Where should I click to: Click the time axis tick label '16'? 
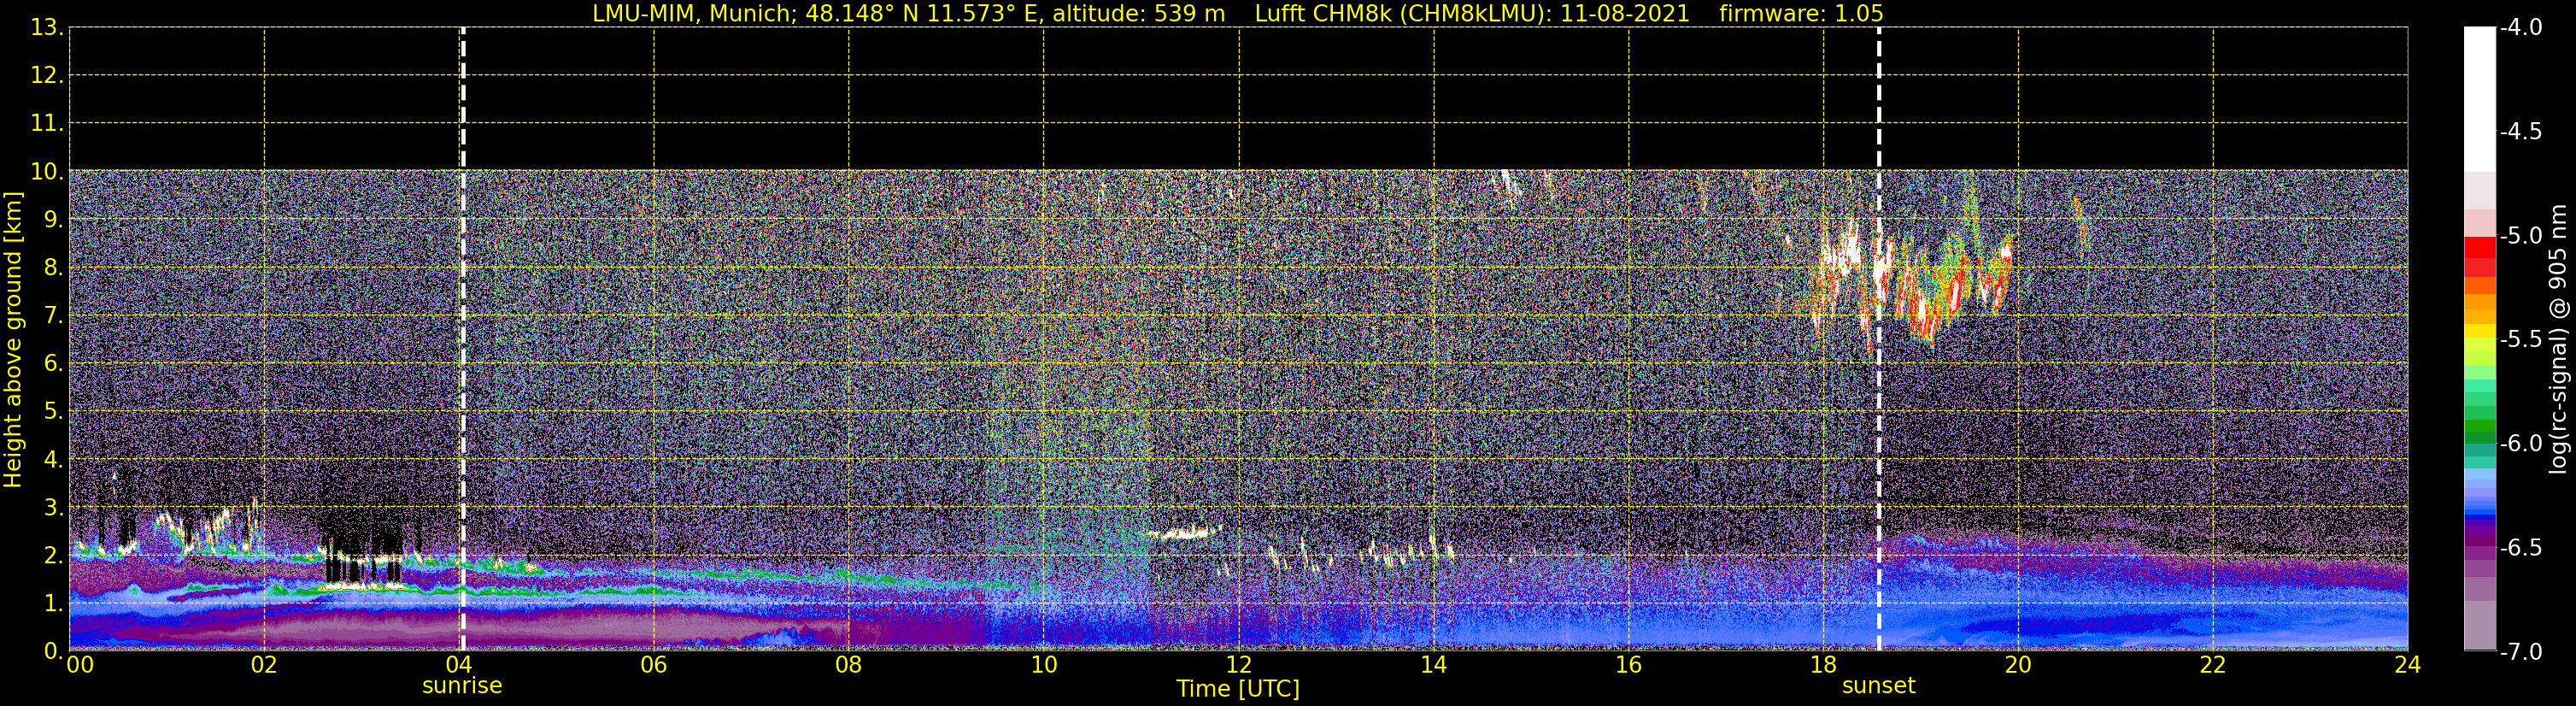click(x=1629, y=666)
